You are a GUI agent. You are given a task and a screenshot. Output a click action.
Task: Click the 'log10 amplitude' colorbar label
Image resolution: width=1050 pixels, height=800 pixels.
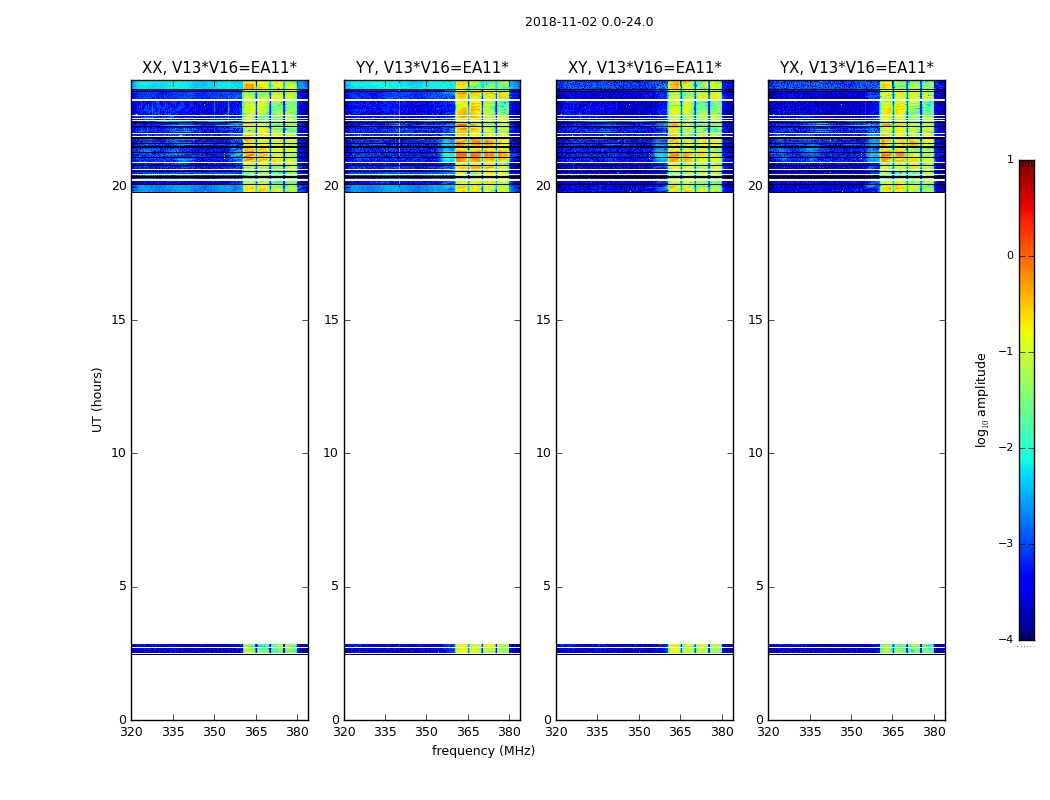click(982, 399)
